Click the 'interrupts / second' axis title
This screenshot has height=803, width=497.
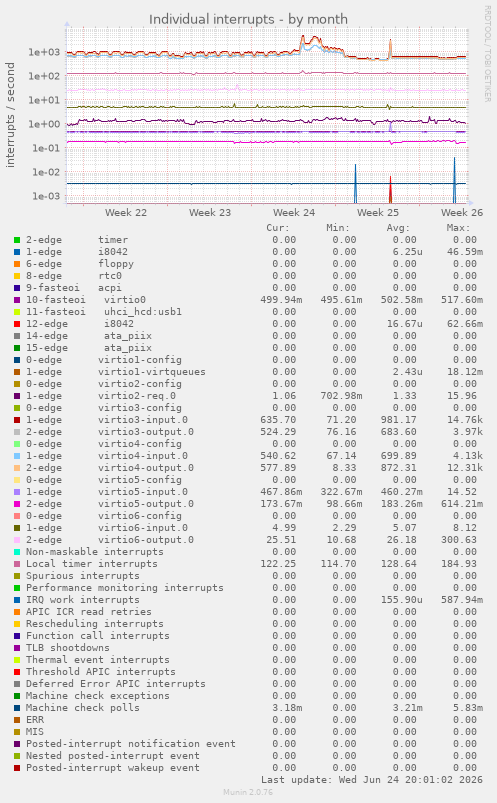tap(10, 115)
